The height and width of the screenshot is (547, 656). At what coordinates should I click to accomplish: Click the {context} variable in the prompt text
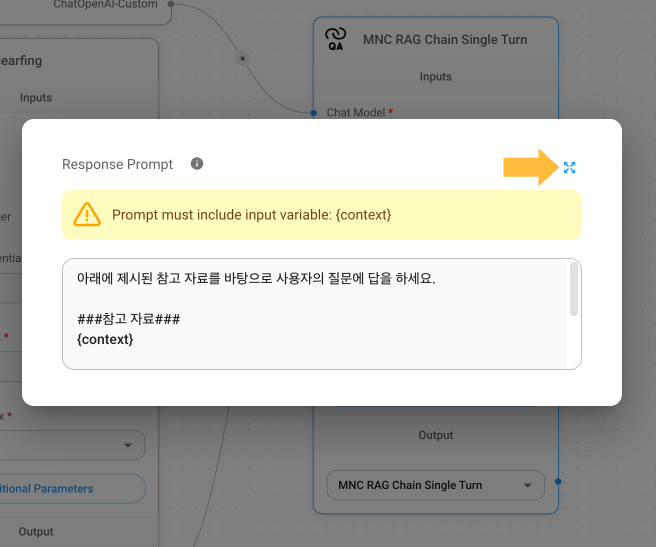(x=105, y=340)
